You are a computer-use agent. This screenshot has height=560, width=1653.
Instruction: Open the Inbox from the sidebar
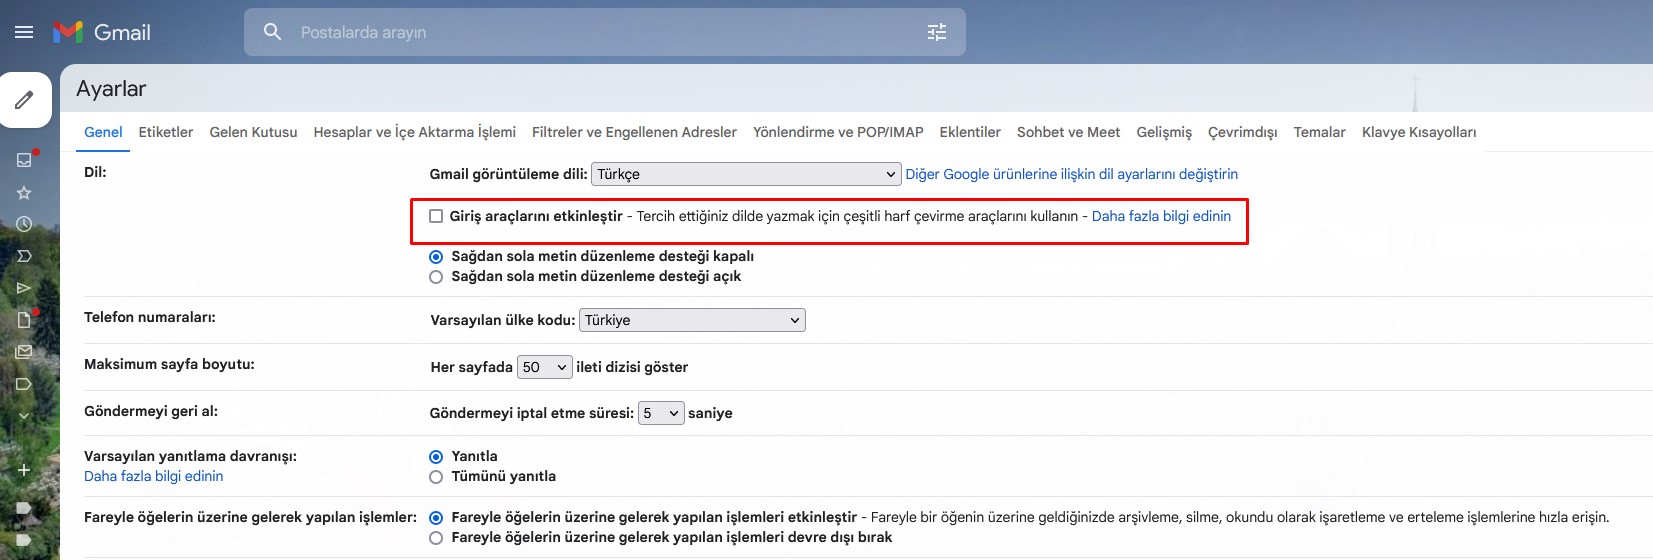[x=25, y=160]
